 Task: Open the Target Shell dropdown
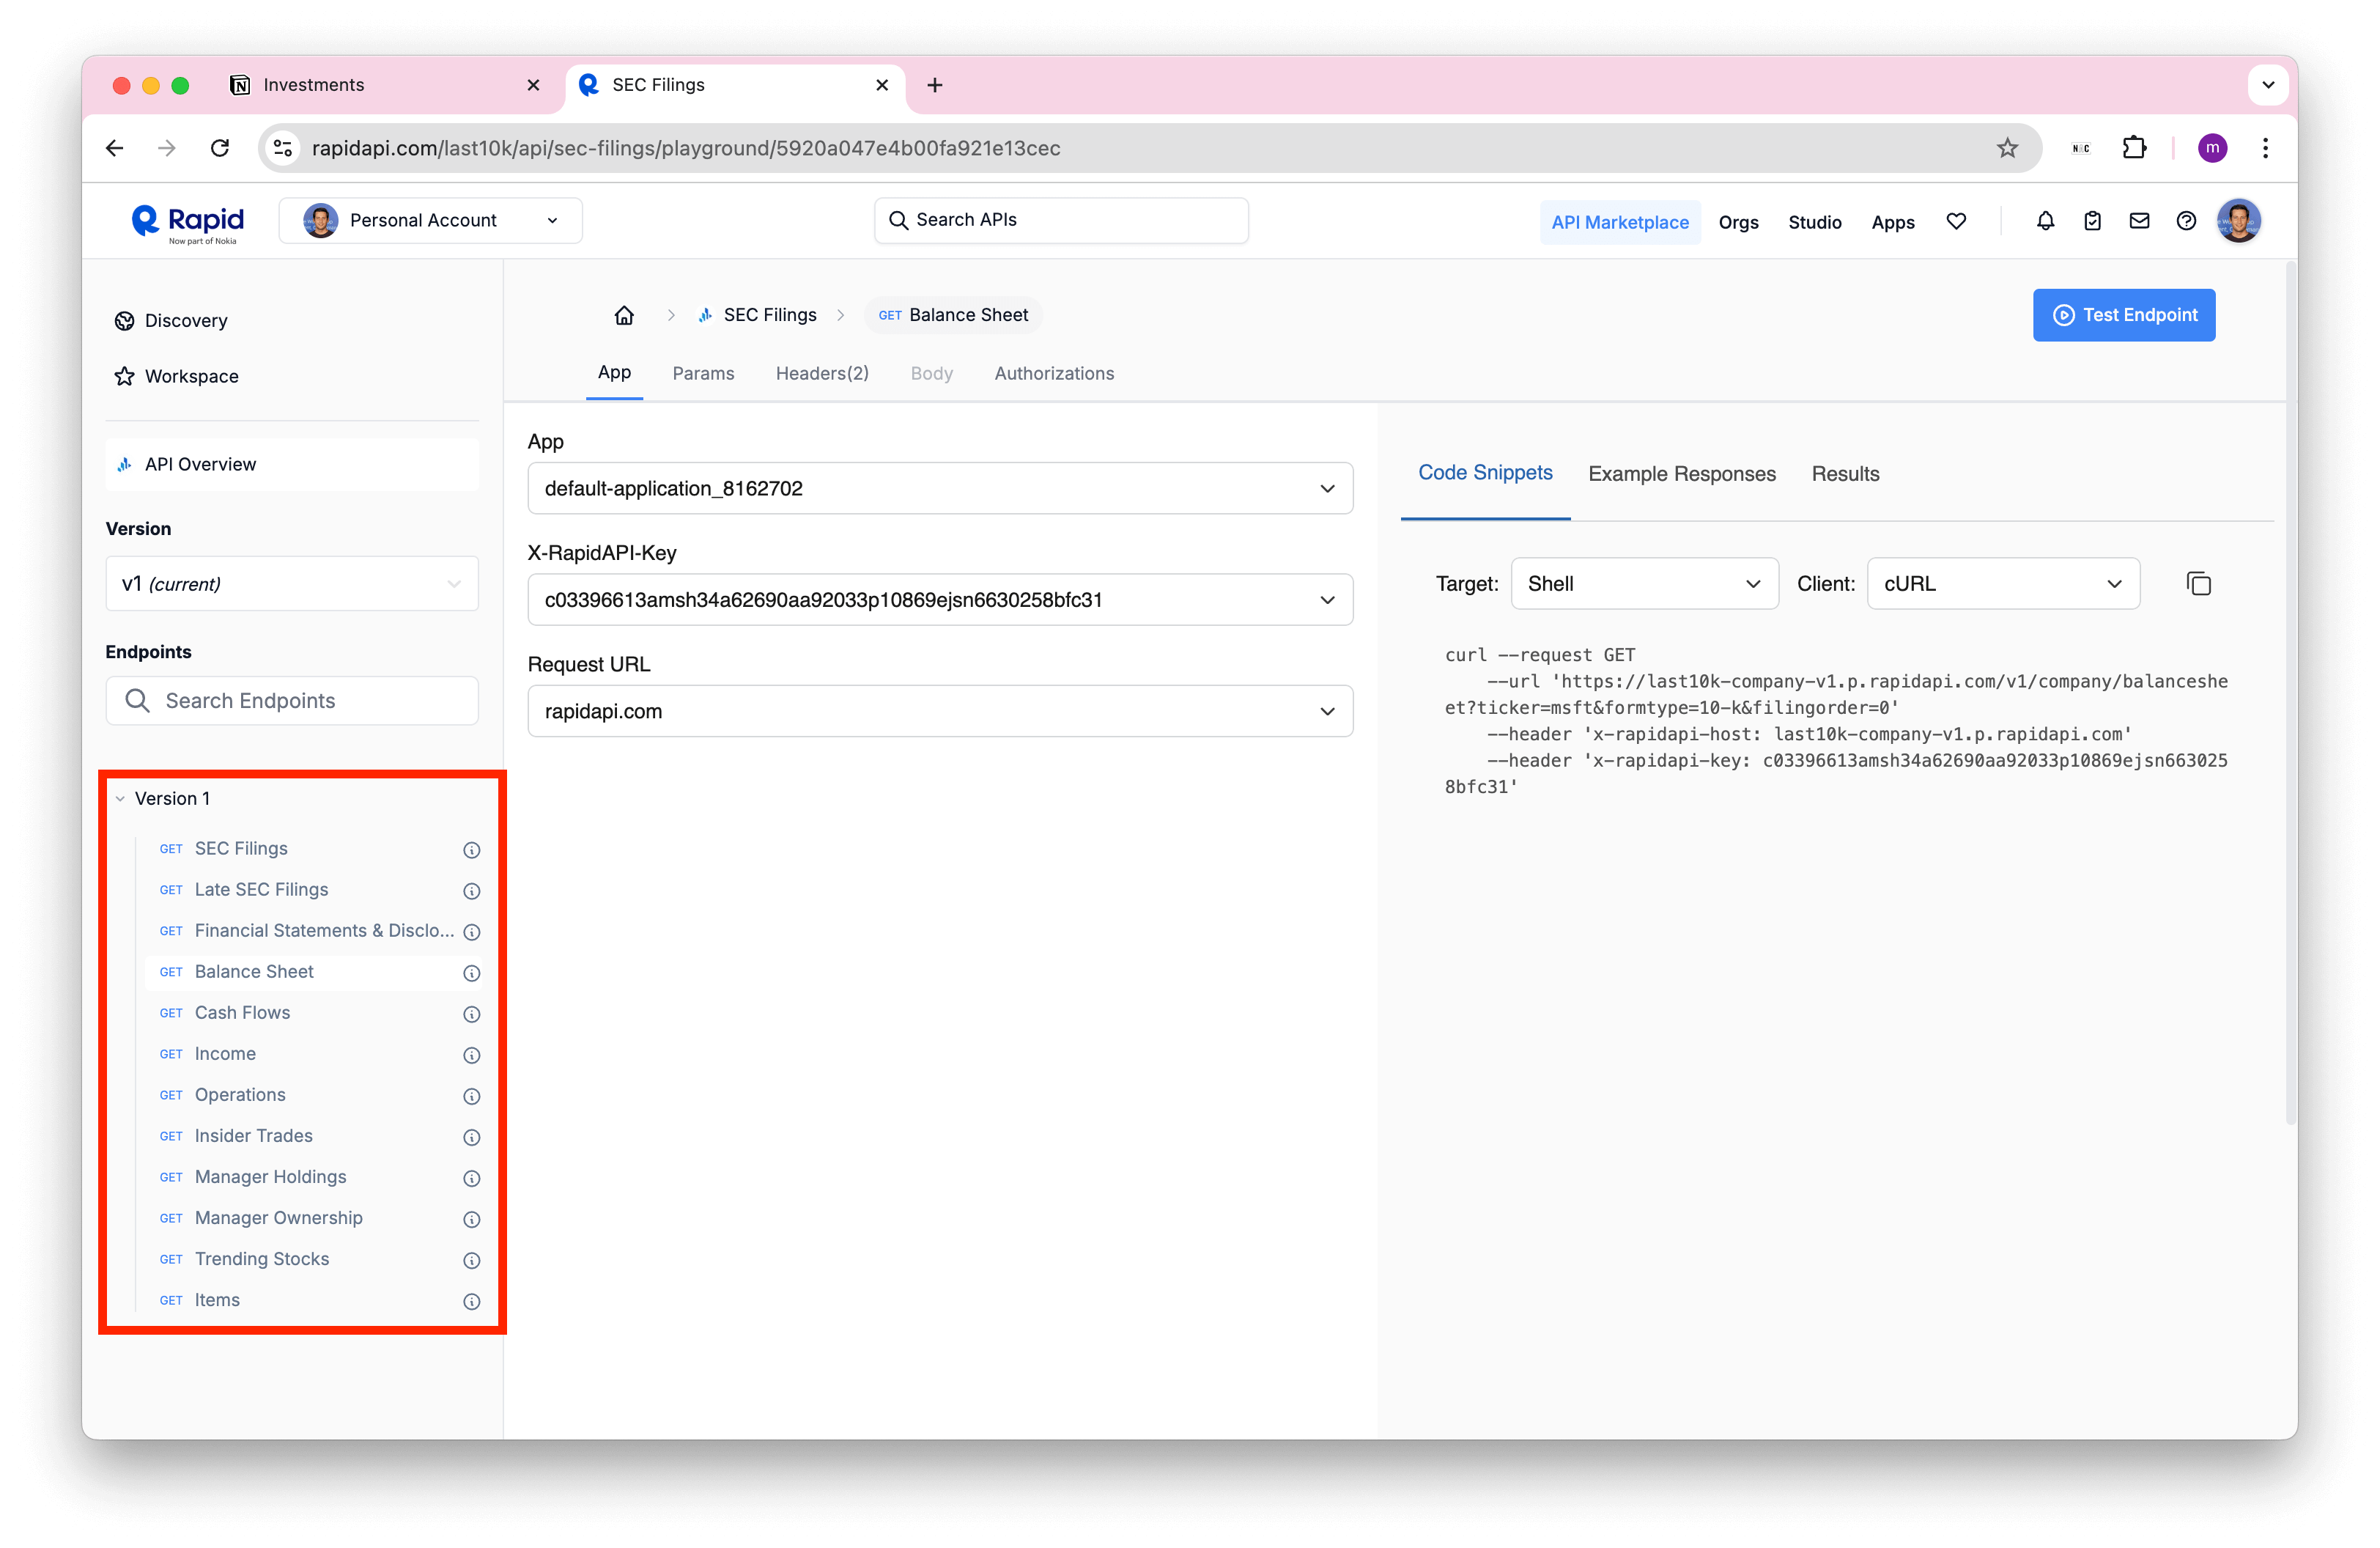[1644, 583]
